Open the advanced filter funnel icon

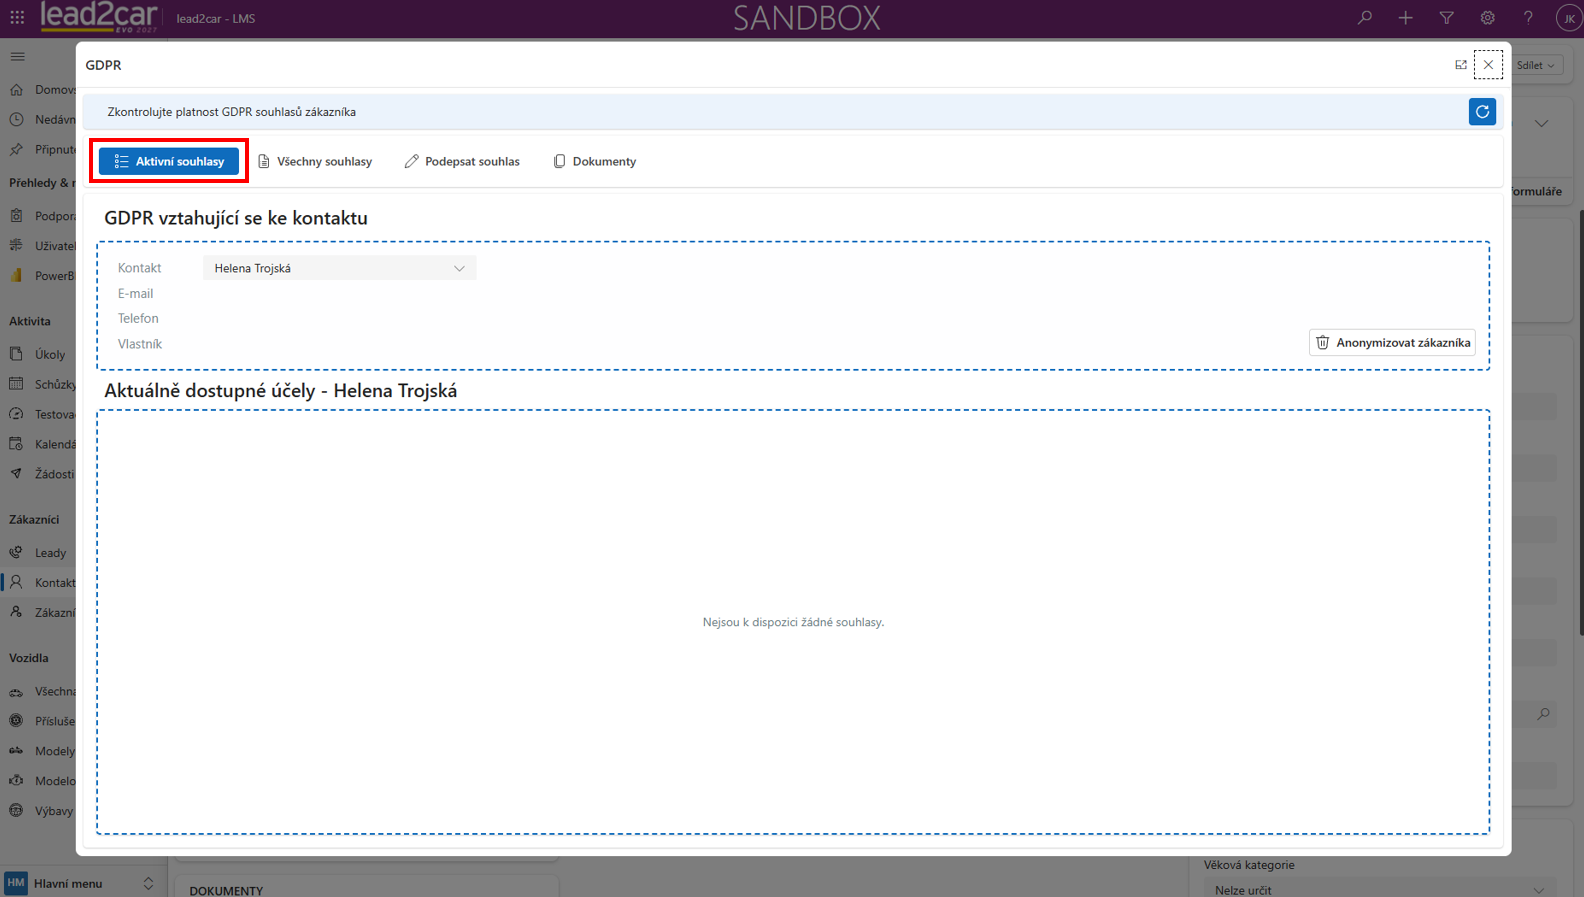tap(1447, 18)
